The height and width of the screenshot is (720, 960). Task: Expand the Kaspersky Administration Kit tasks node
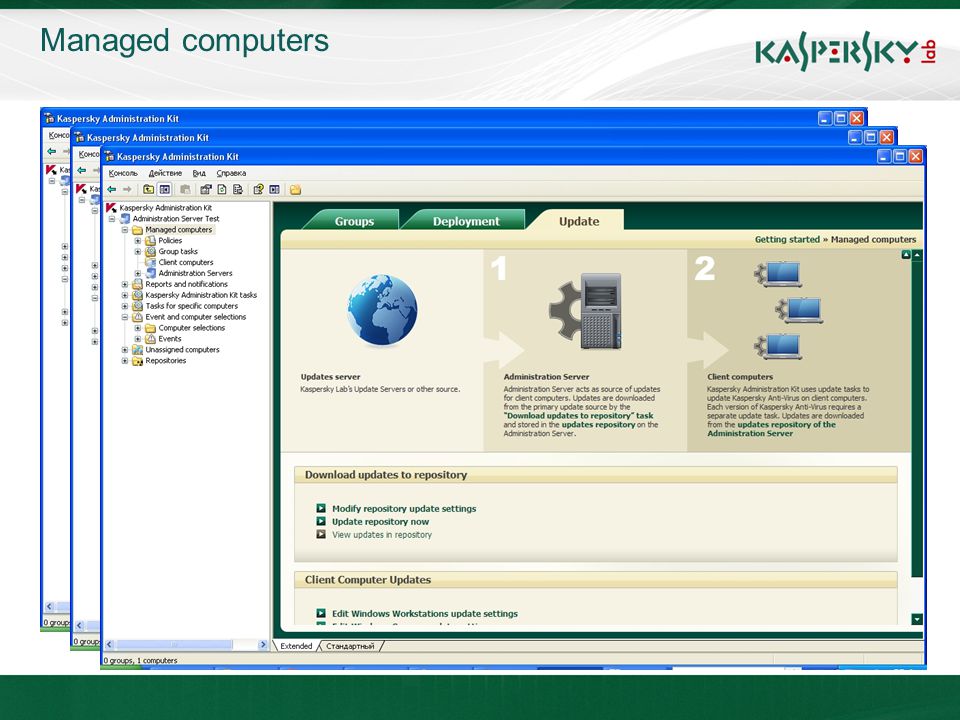(125, 295)
